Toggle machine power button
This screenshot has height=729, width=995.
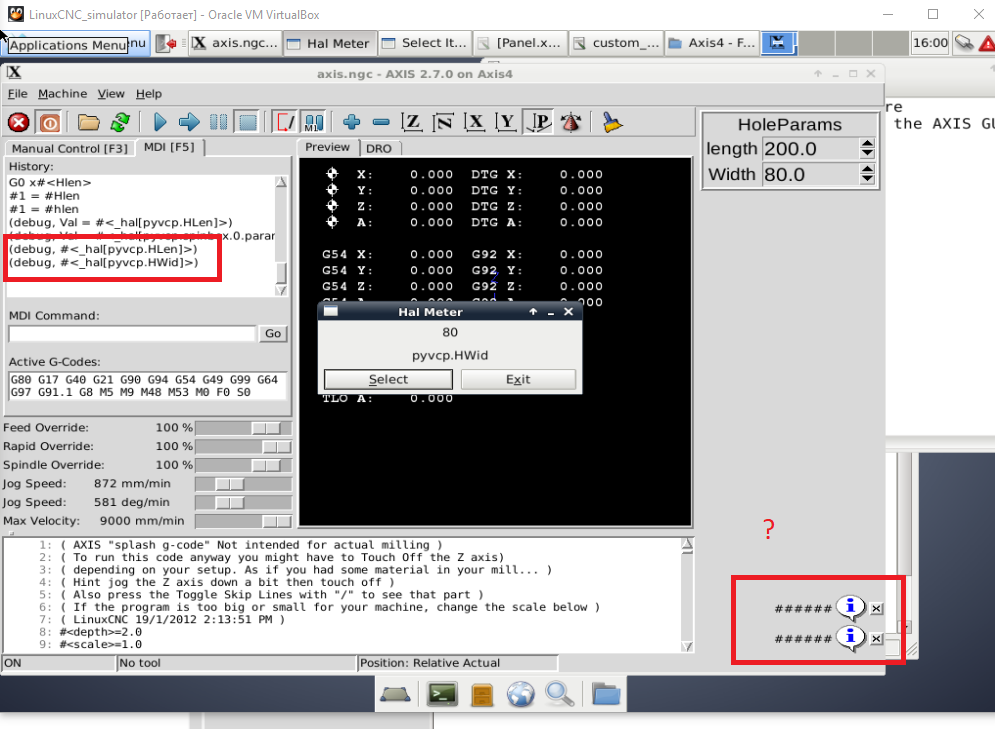(x=49, y=122)
